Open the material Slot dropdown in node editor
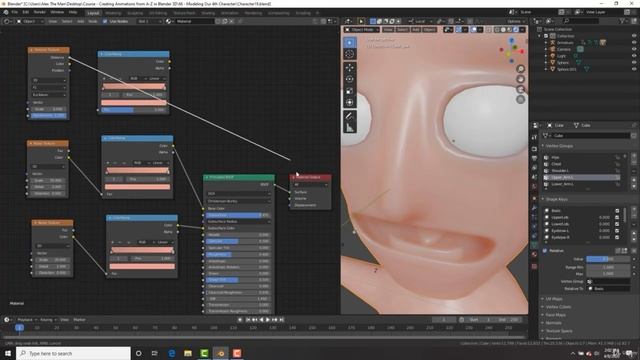The height and width of the screenshot is (360, 640). click(x=149, y=21)
